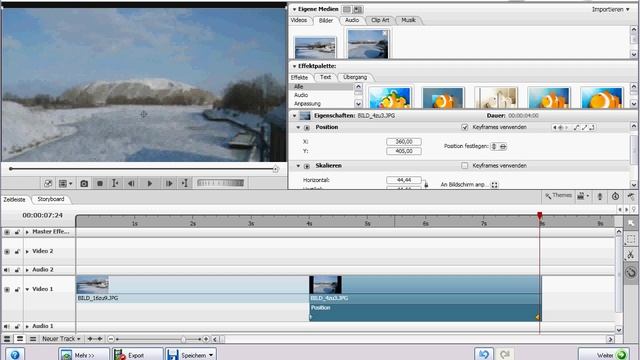Lock the Video 1 track

click(x=17, y=289)
